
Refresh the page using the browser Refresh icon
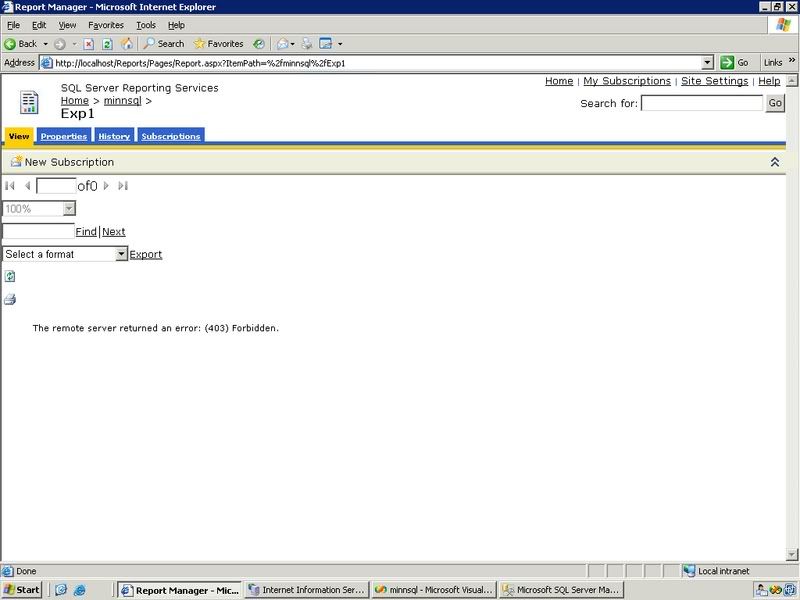[107, 44]
